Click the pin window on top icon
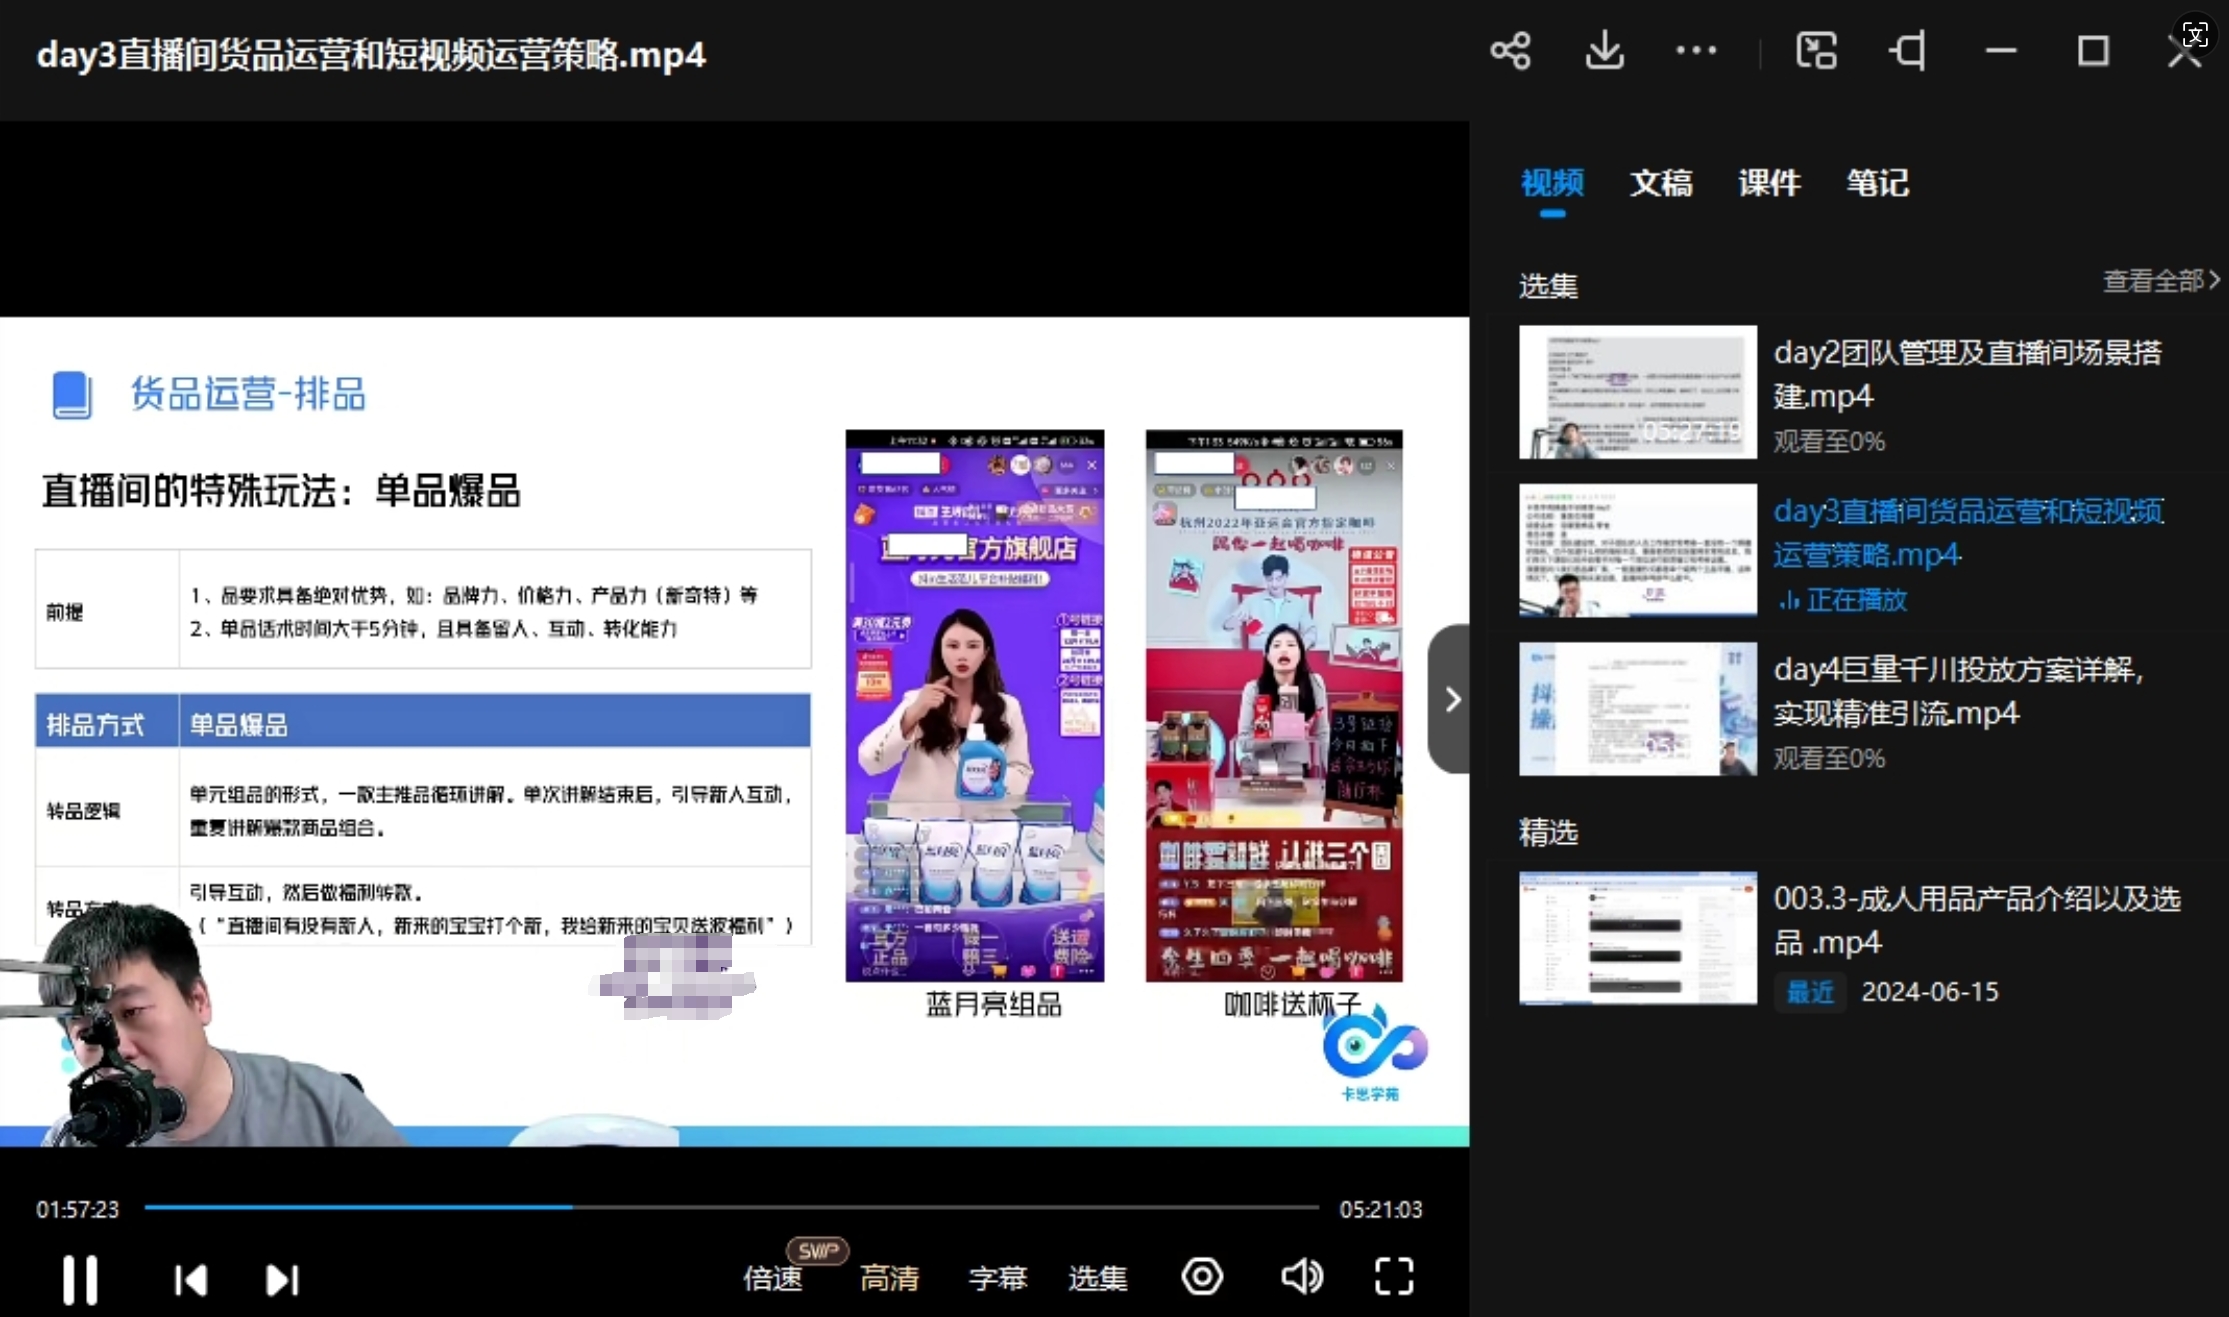Viewport: 2229px width, 1317px height. 1908,51
